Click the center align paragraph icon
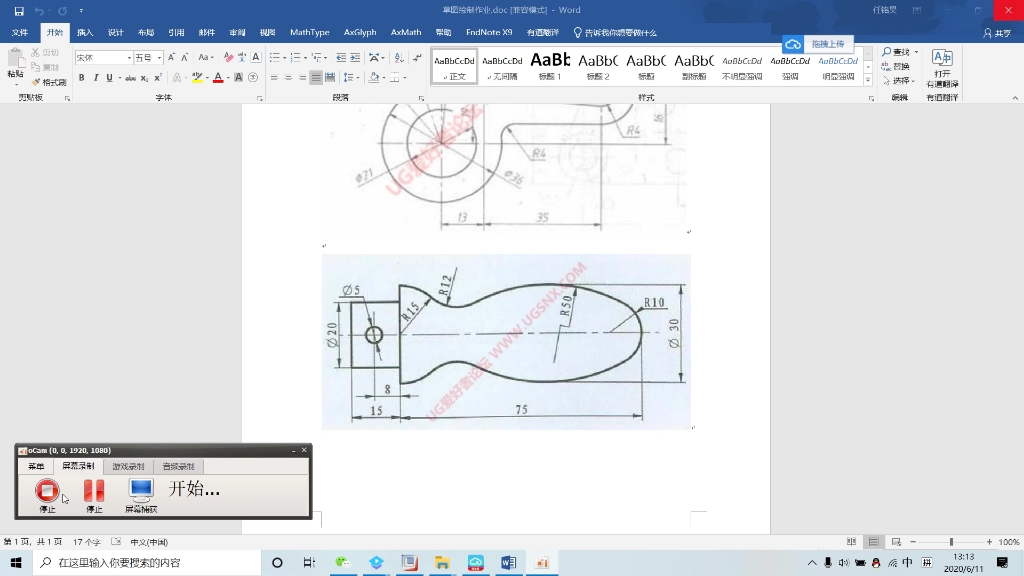The image size is (1024, 576). 287,77
